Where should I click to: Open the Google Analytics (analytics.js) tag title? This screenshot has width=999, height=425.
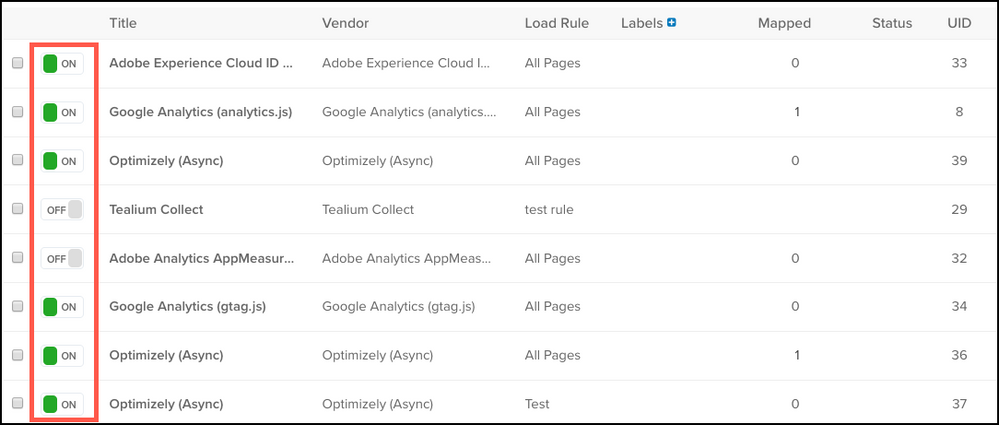(200, 113)
